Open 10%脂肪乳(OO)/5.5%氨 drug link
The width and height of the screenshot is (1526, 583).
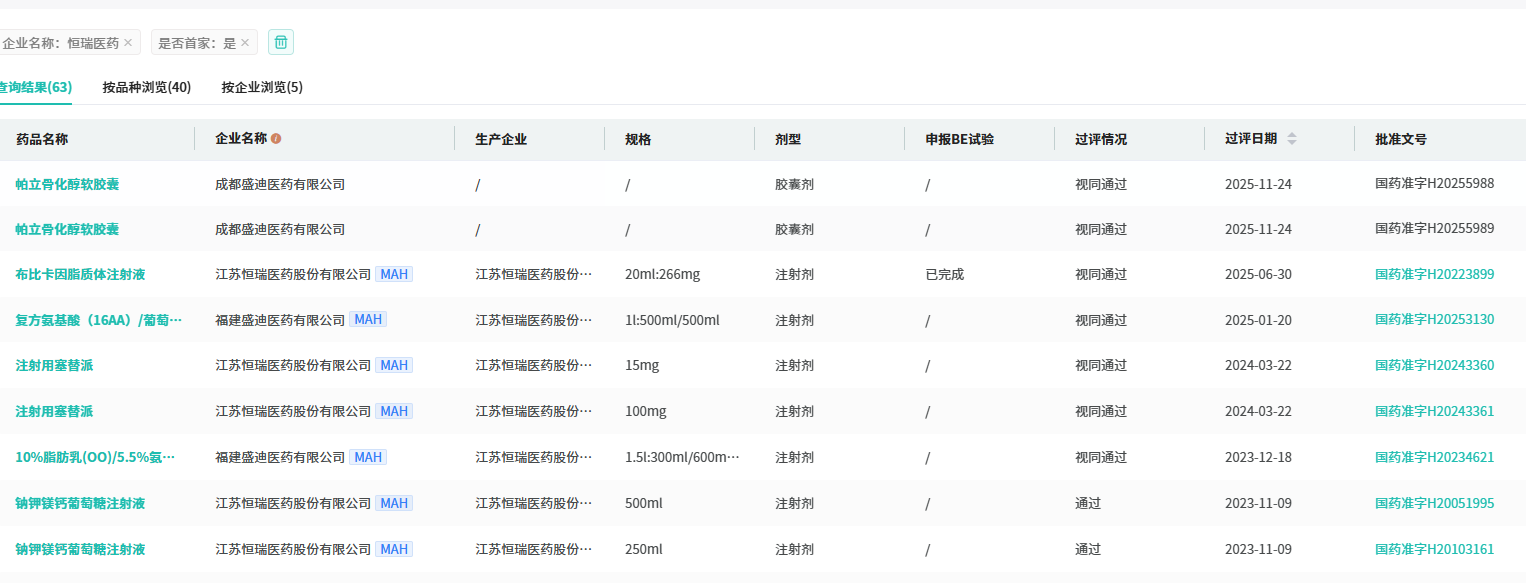pyautogui.click(x=95, y=457)
